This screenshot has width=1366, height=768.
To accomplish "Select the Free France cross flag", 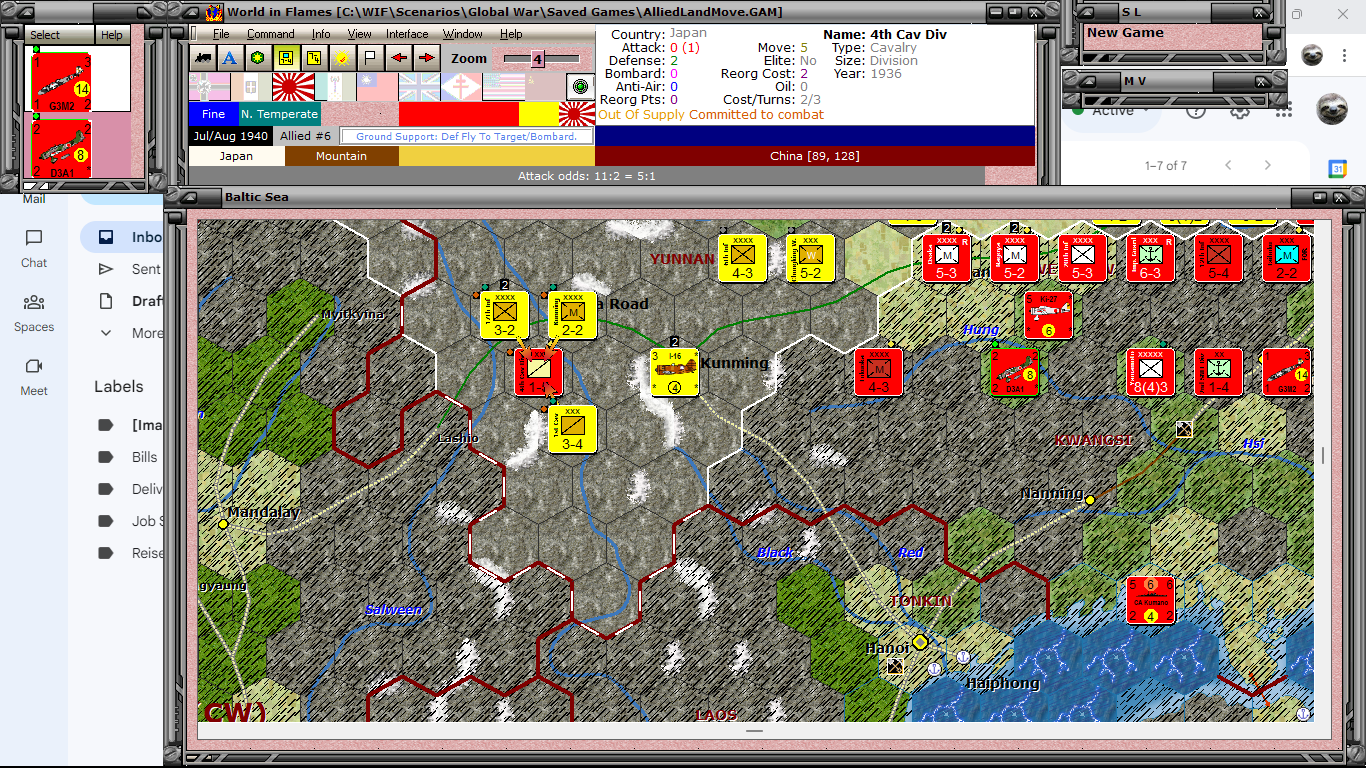I will (462, 87).
